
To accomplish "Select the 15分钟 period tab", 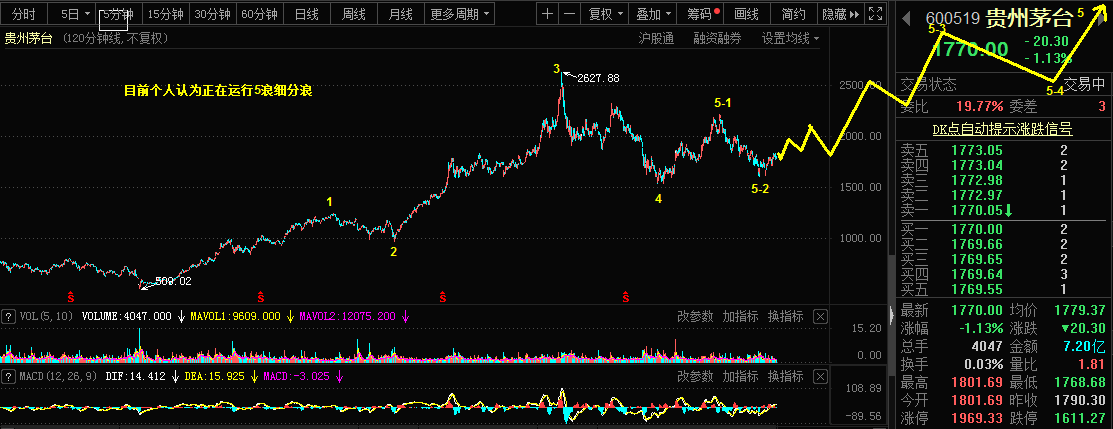I will click(x=165, y=13).
